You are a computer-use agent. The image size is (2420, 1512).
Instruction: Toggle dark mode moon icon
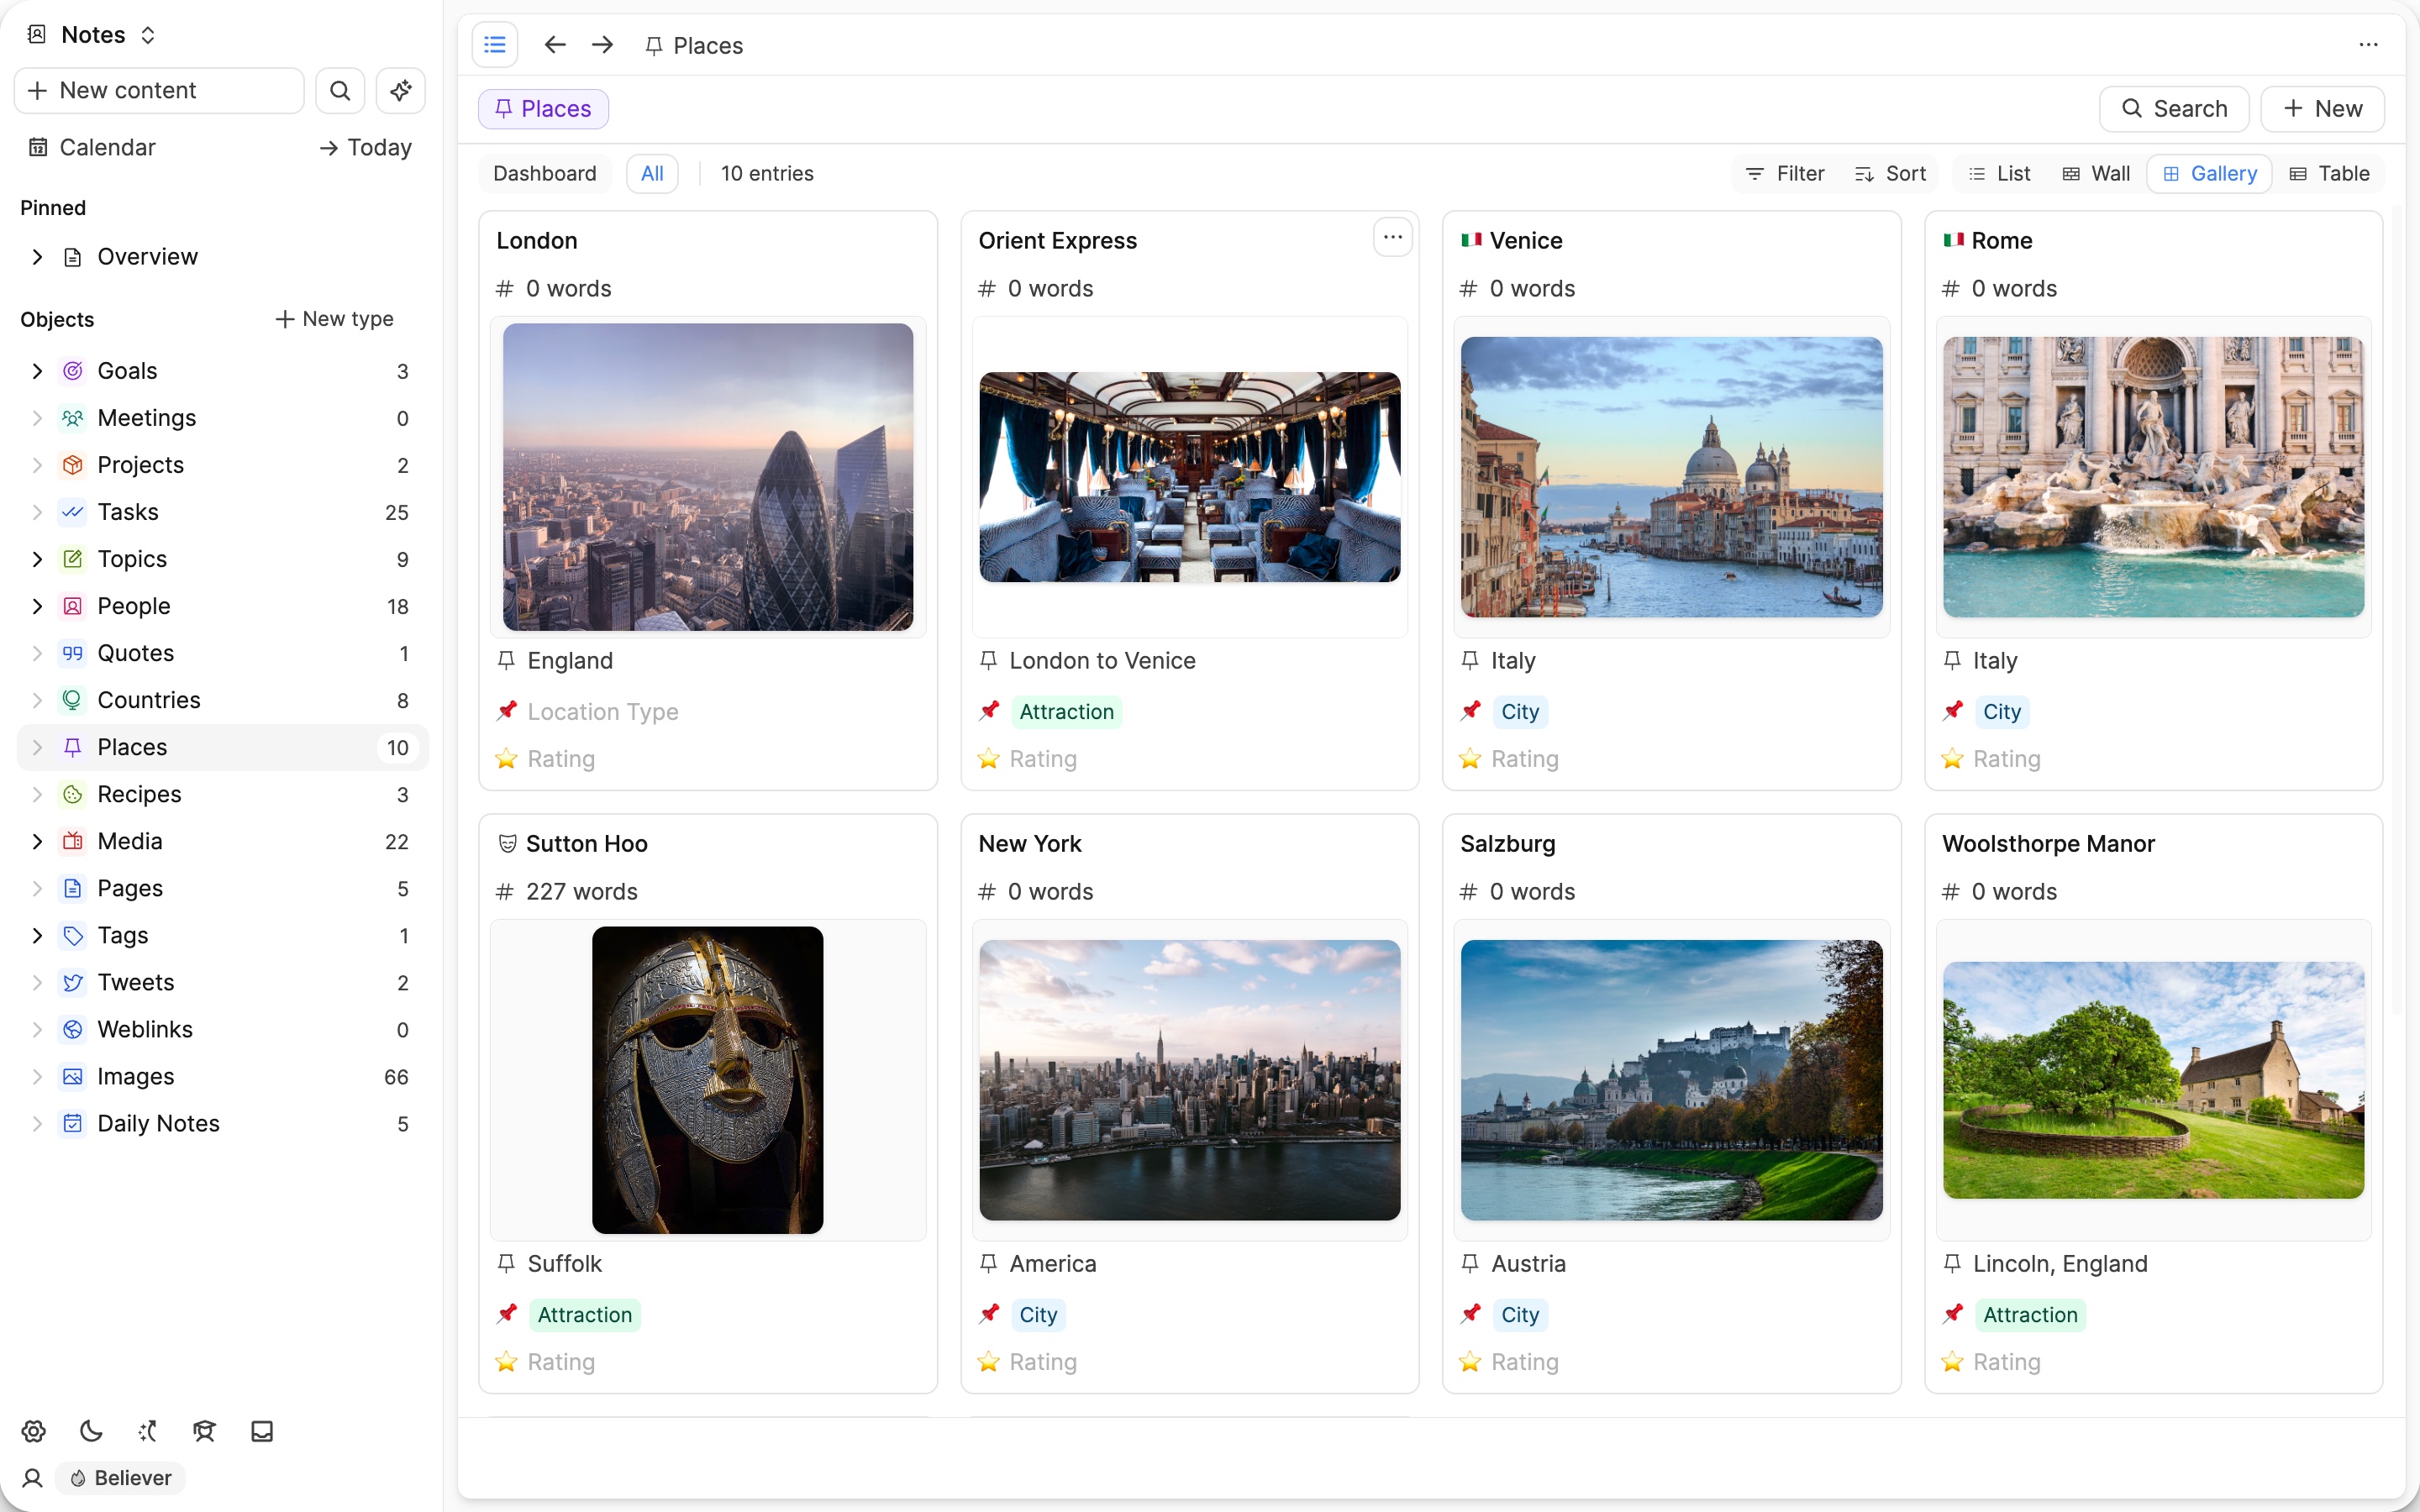91,1431
